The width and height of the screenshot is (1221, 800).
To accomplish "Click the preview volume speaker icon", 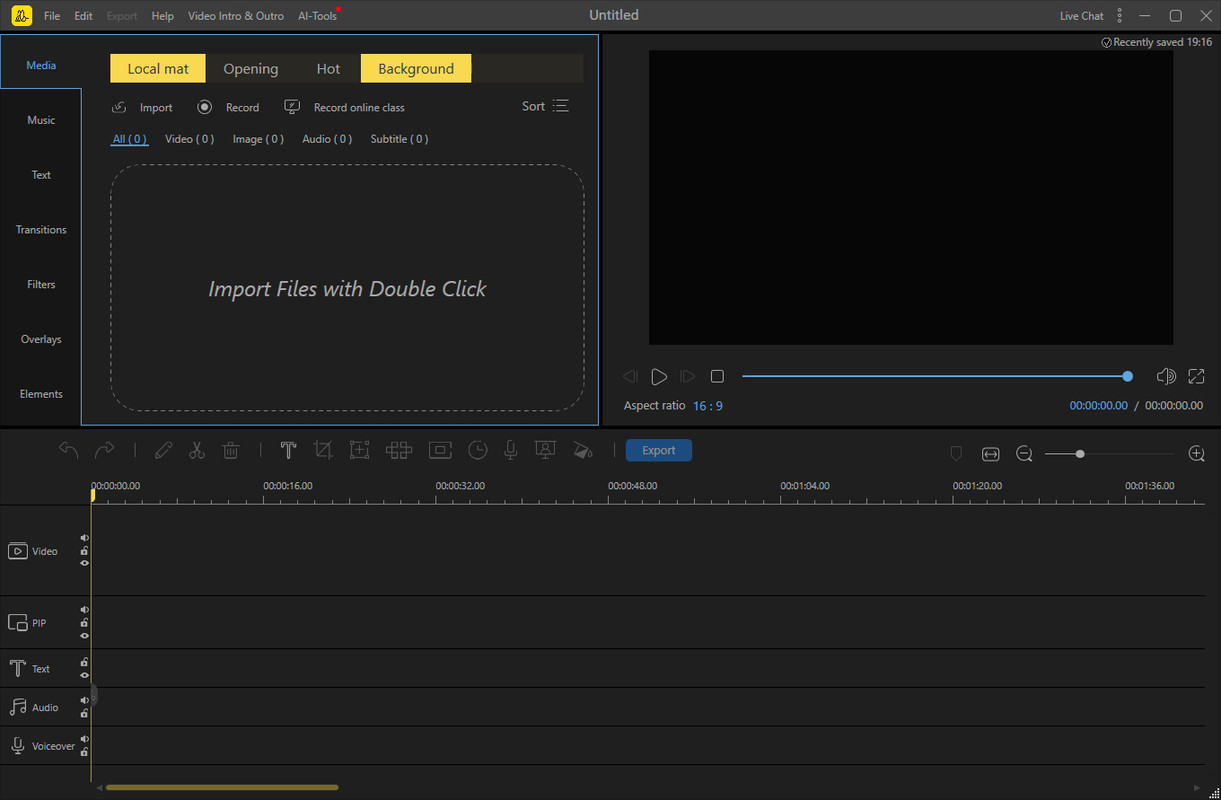I will (1166, 376).
